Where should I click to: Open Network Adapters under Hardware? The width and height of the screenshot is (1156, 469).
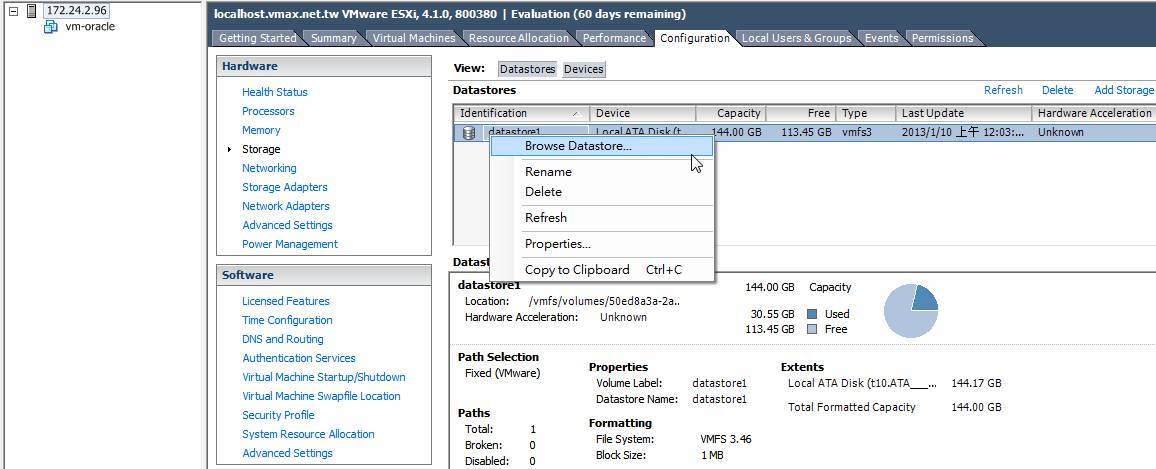[x=286, y=206]
